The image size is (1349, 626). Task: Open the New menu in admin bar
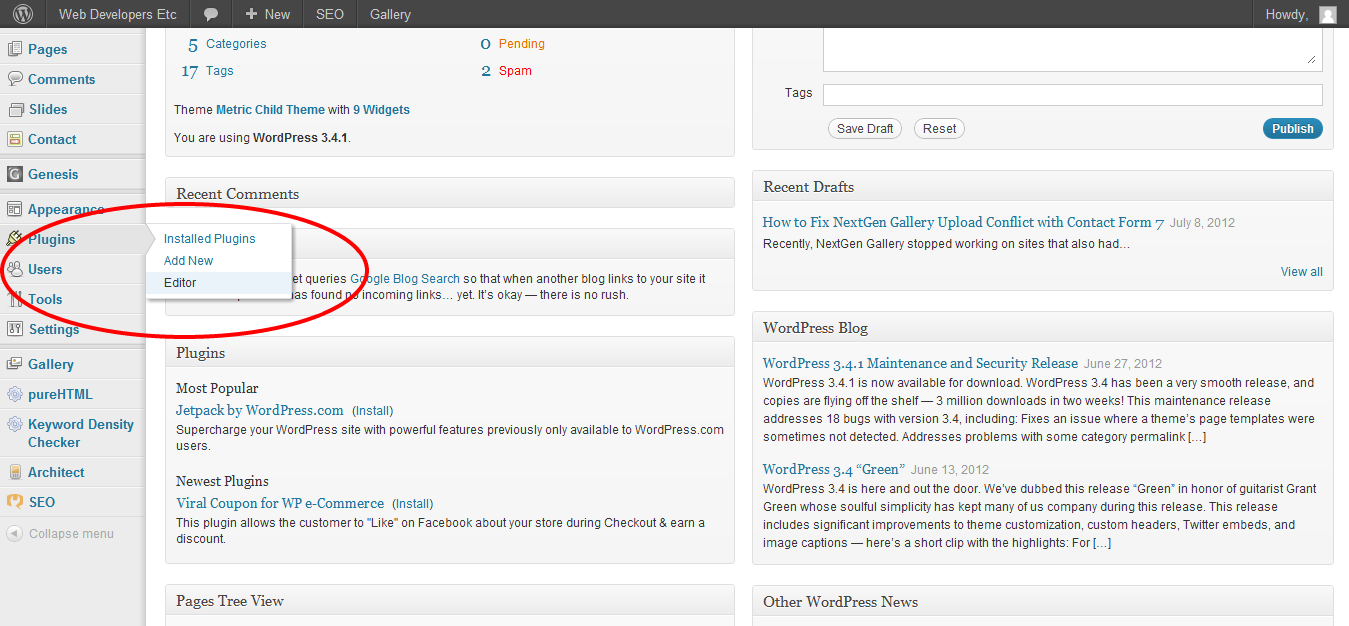click(x=268, y=14)
